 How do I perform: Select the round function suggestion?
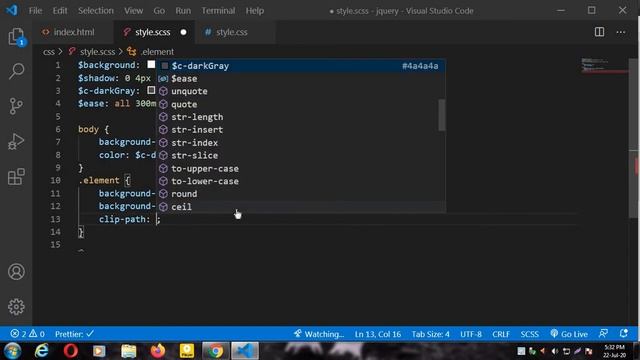click(x=301, y=194)
